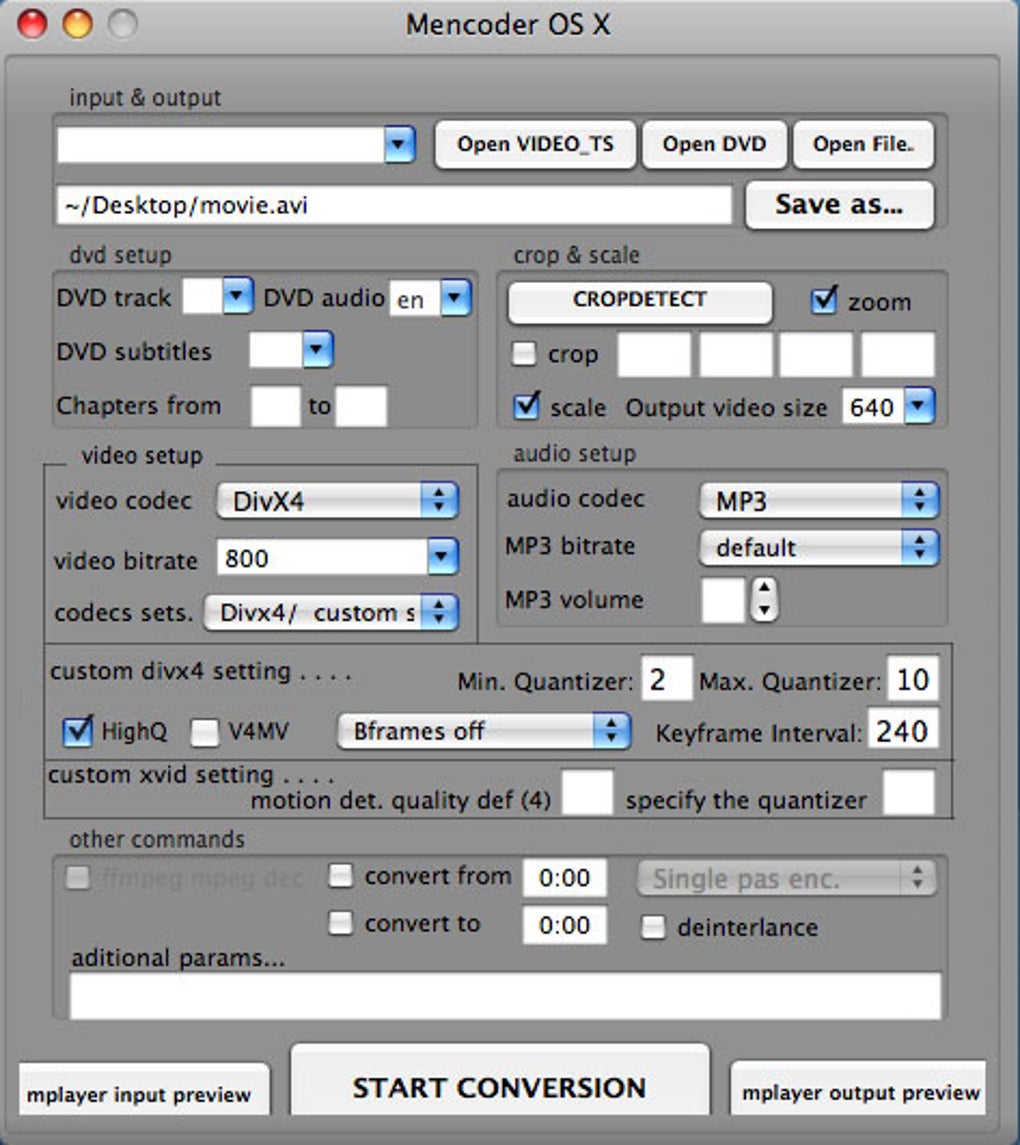Click the Max. Quantizer field

913,679
